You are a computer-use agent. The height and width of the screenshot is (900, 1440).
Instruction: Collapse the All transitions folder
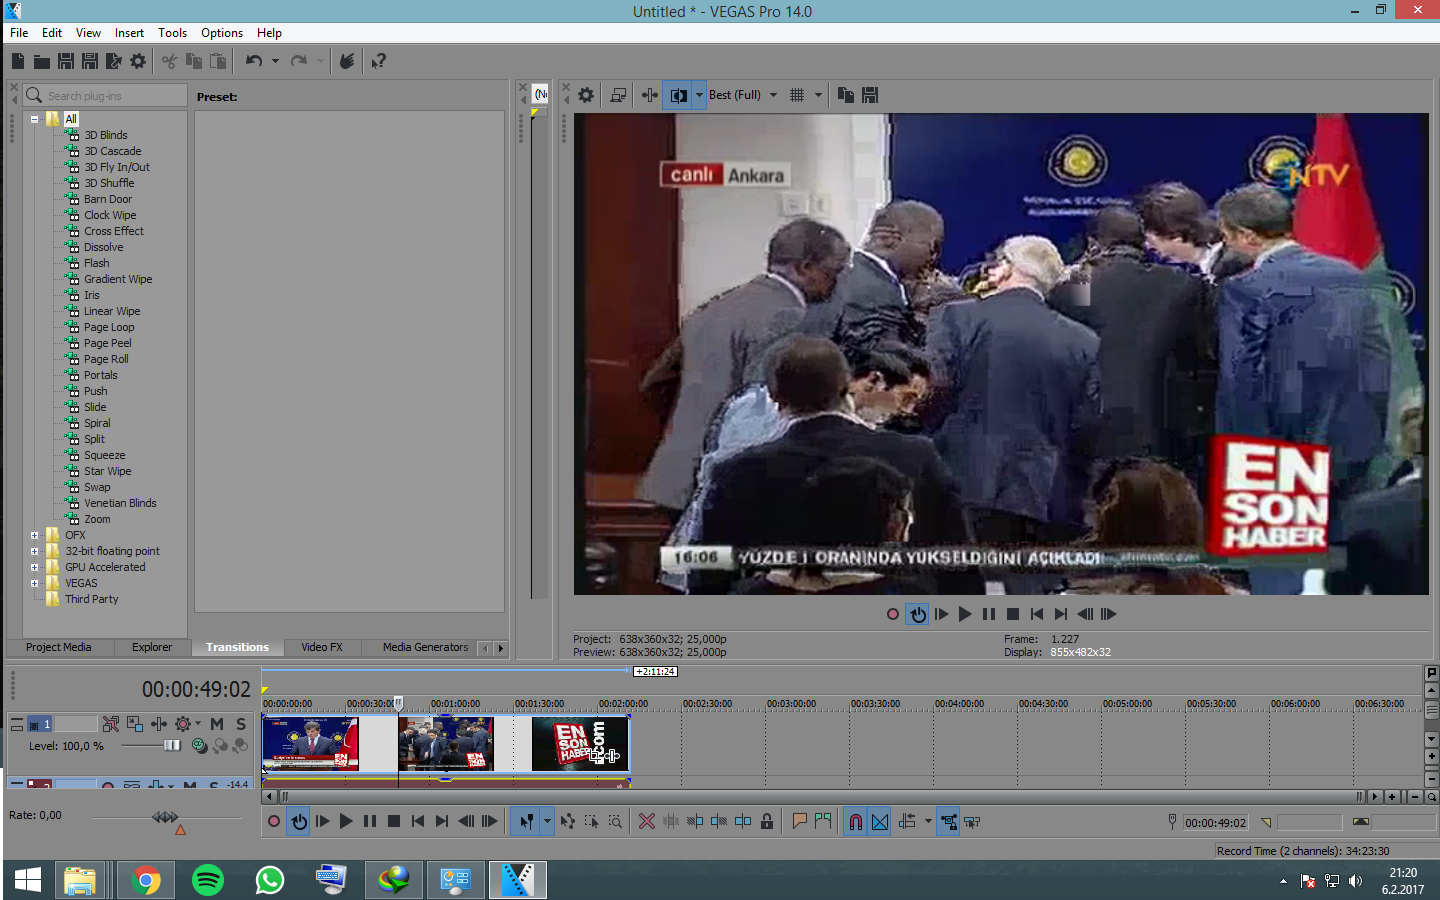(34, 119)
